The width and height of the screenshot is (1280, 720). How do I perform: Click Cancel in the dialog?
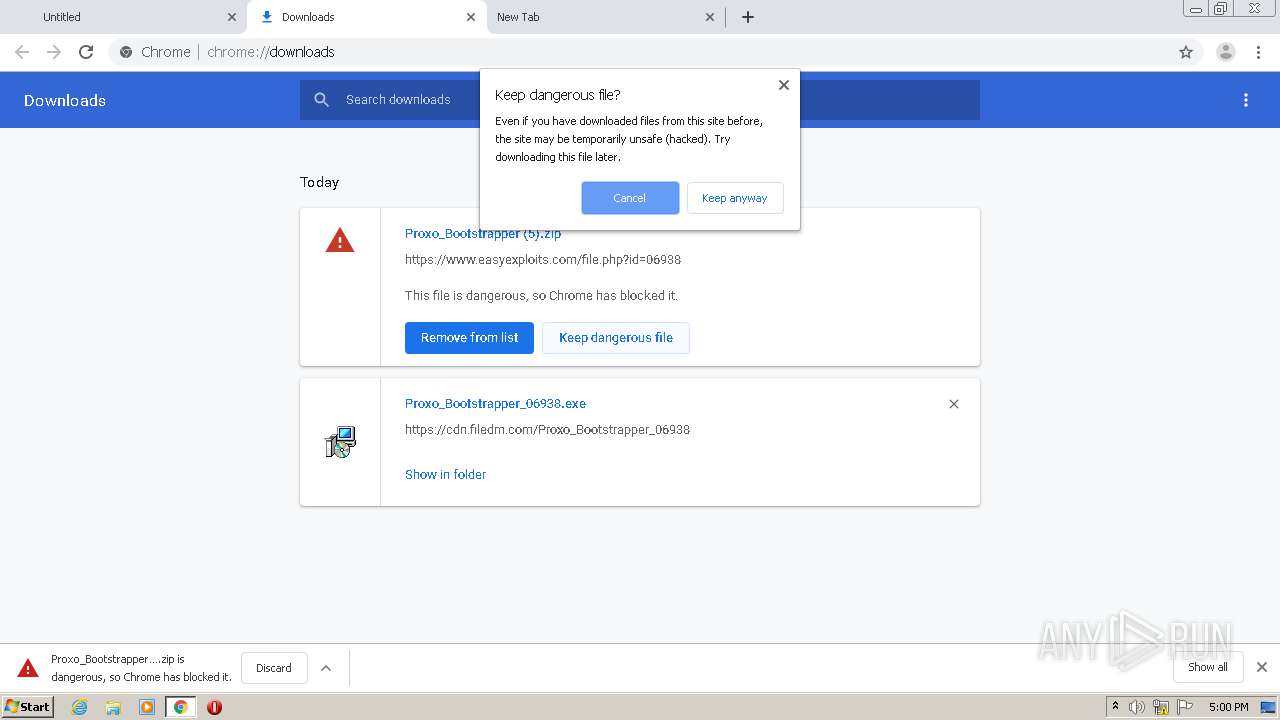[630, 198]
